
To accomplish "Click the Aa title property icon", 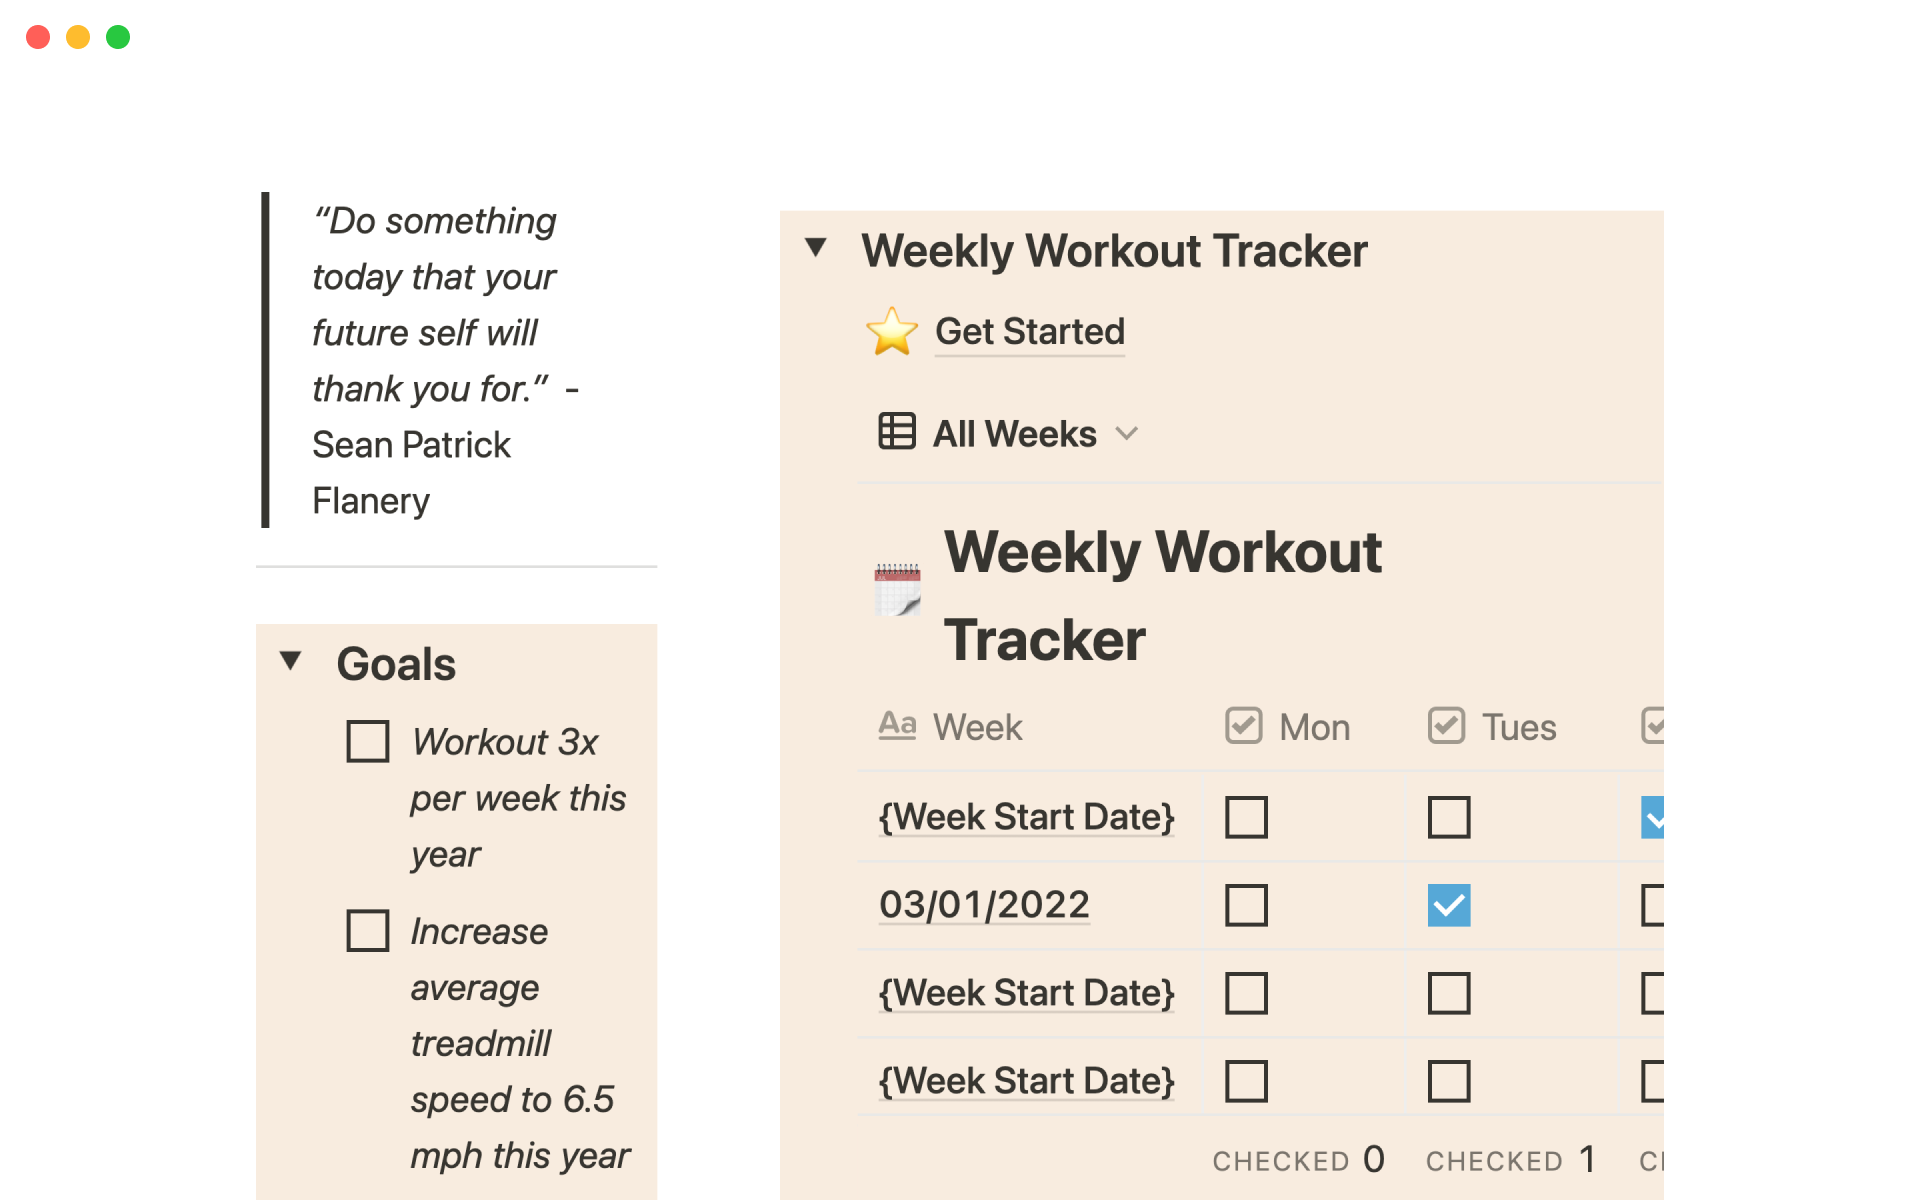I will pos(897,725).
